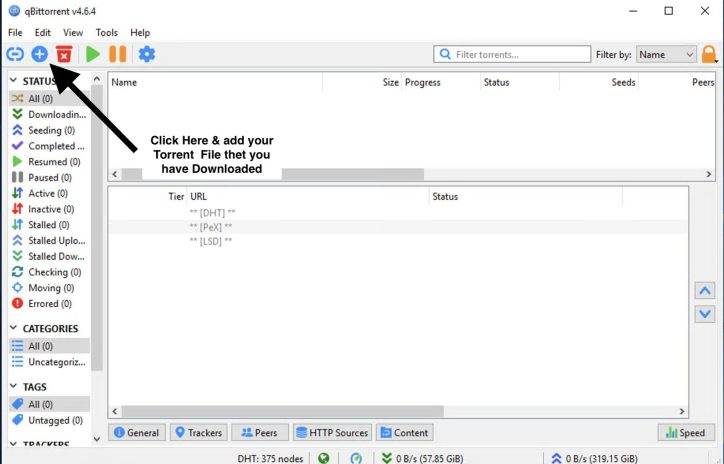Switch to the Peers tab
Image resolution: width=724 pixels, height=464 pixels.
point(260,433)
